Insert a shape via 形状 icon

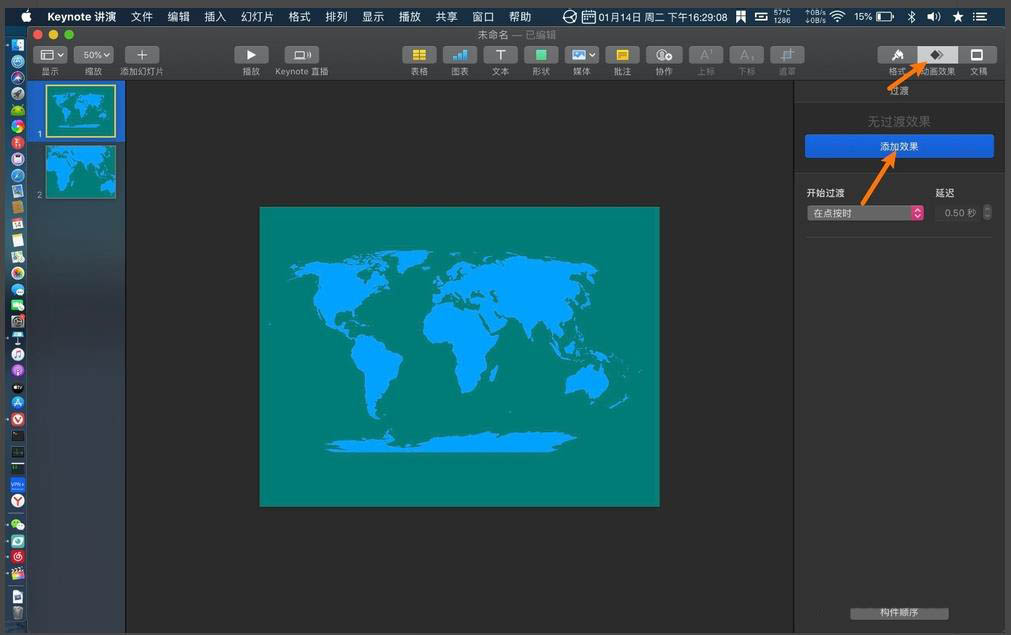tap(541, 55)
